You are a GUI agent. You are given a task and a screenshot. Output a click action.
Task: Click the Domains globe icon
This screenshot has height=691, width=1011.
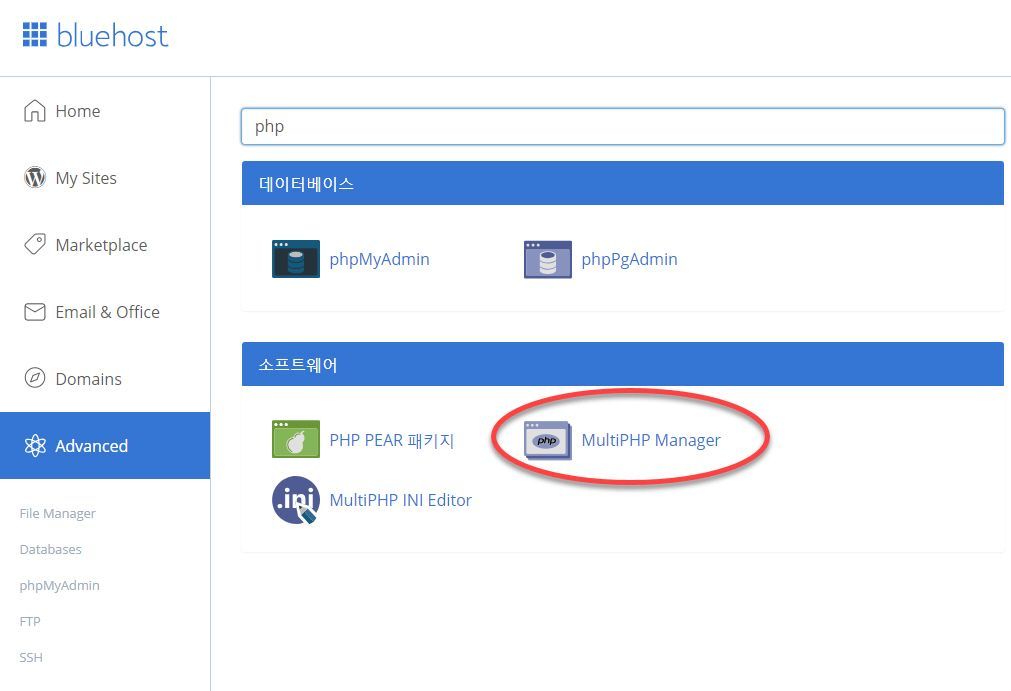tap(35, 378)
